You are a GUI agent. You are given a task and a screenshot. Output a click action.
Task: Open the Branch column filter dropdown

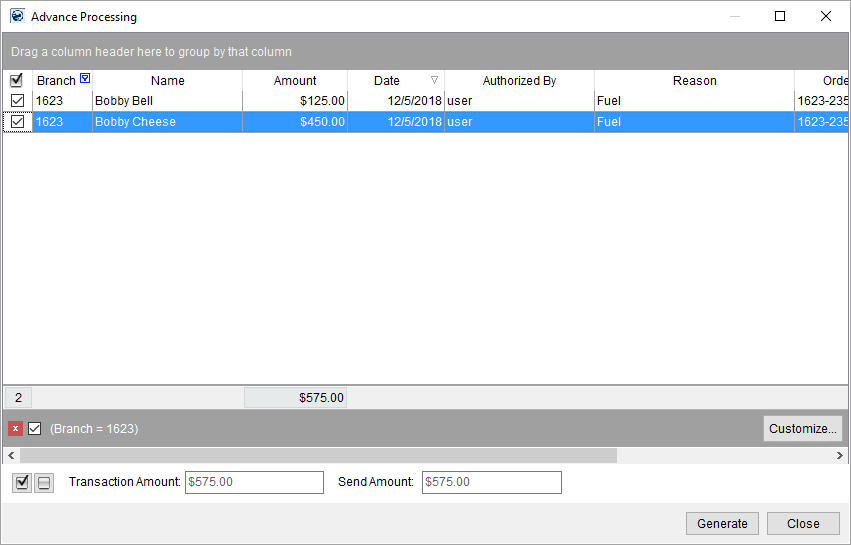pyautogui.click(x=85, y=79)
